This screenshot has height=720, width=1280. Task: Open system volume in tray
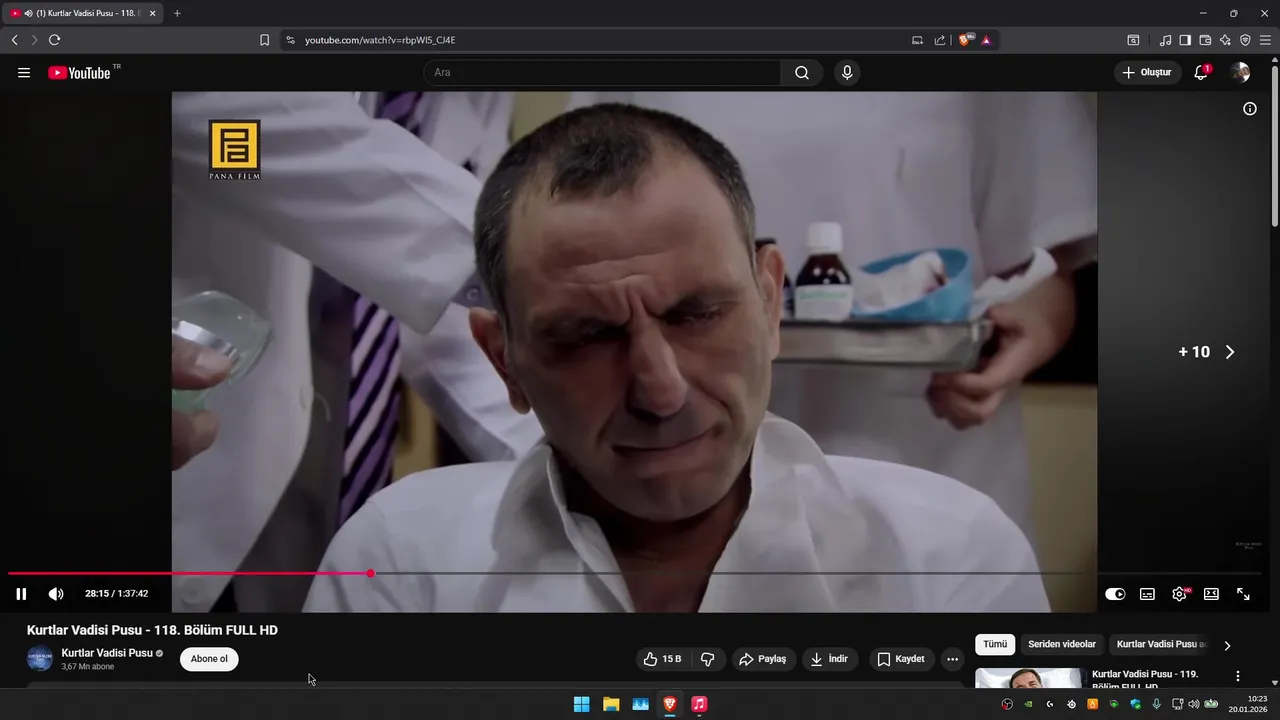[1194, 704]
